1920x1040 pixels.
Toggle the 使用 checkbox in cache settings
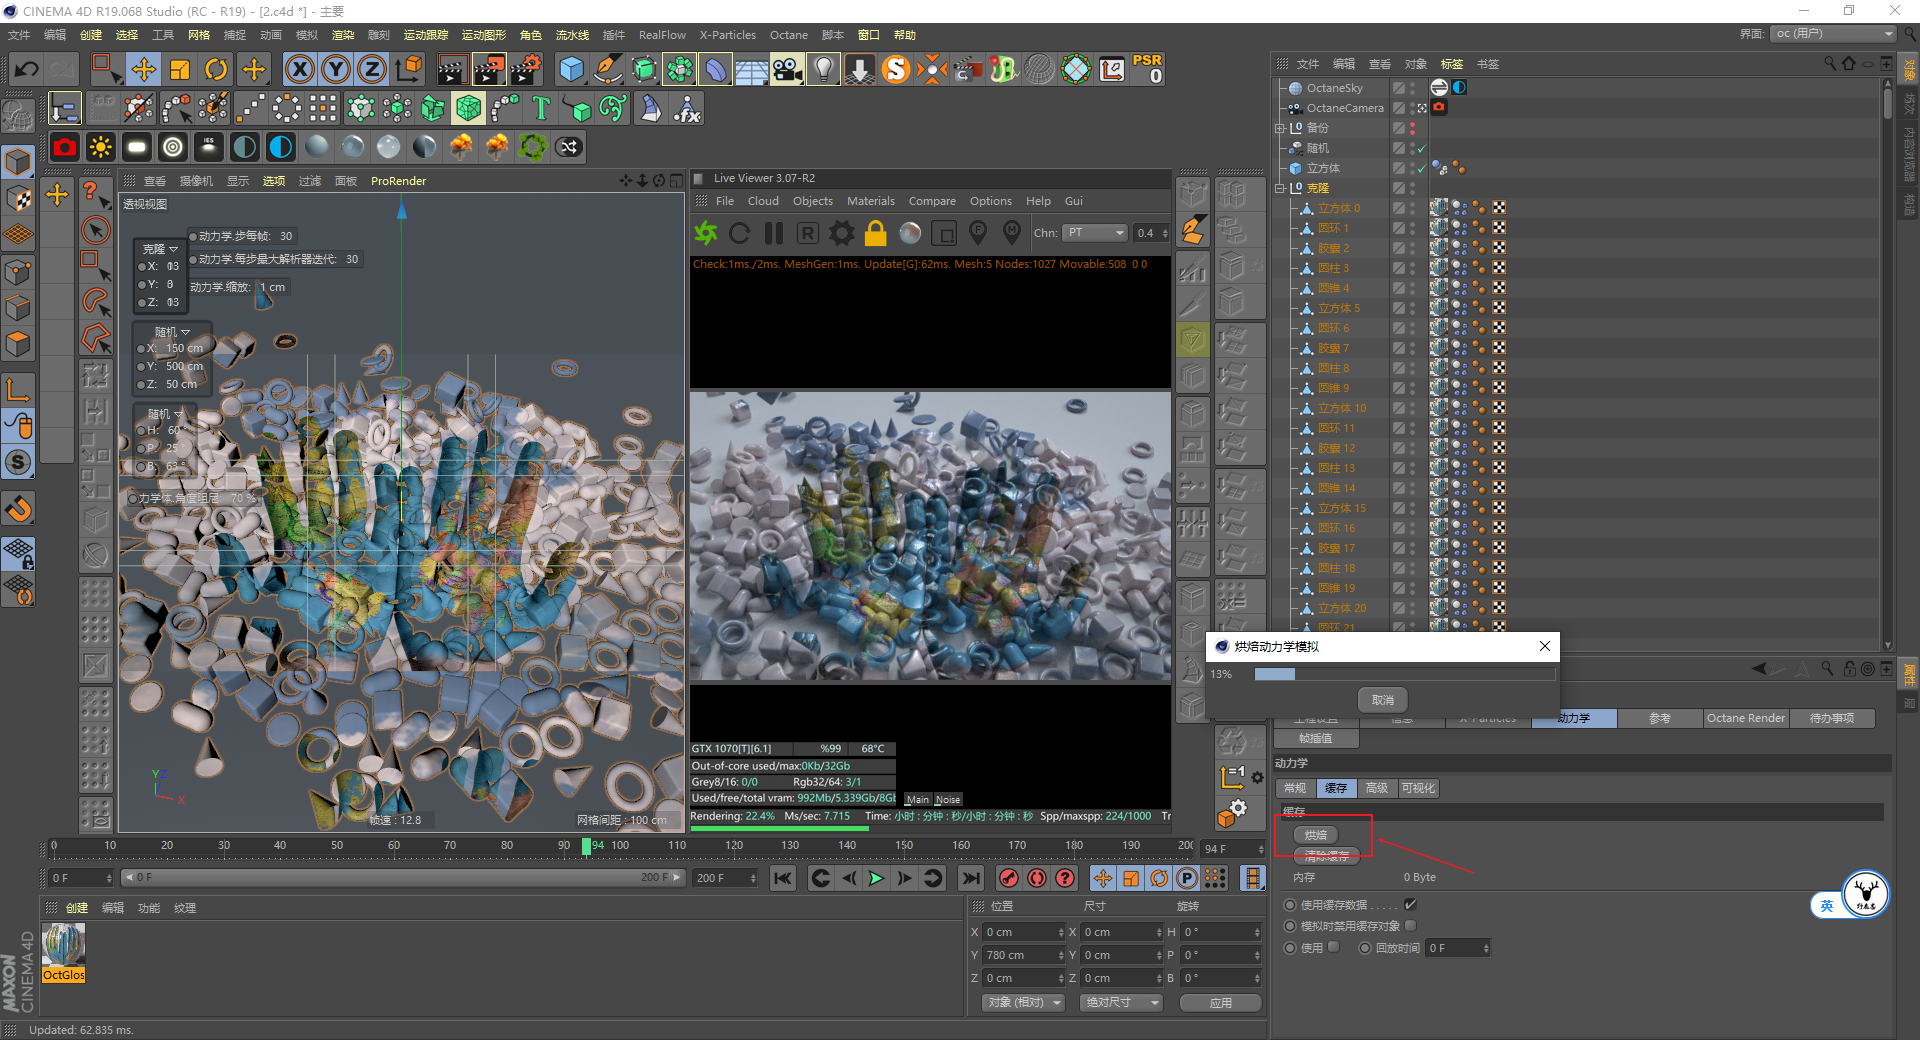[1333, 947]
